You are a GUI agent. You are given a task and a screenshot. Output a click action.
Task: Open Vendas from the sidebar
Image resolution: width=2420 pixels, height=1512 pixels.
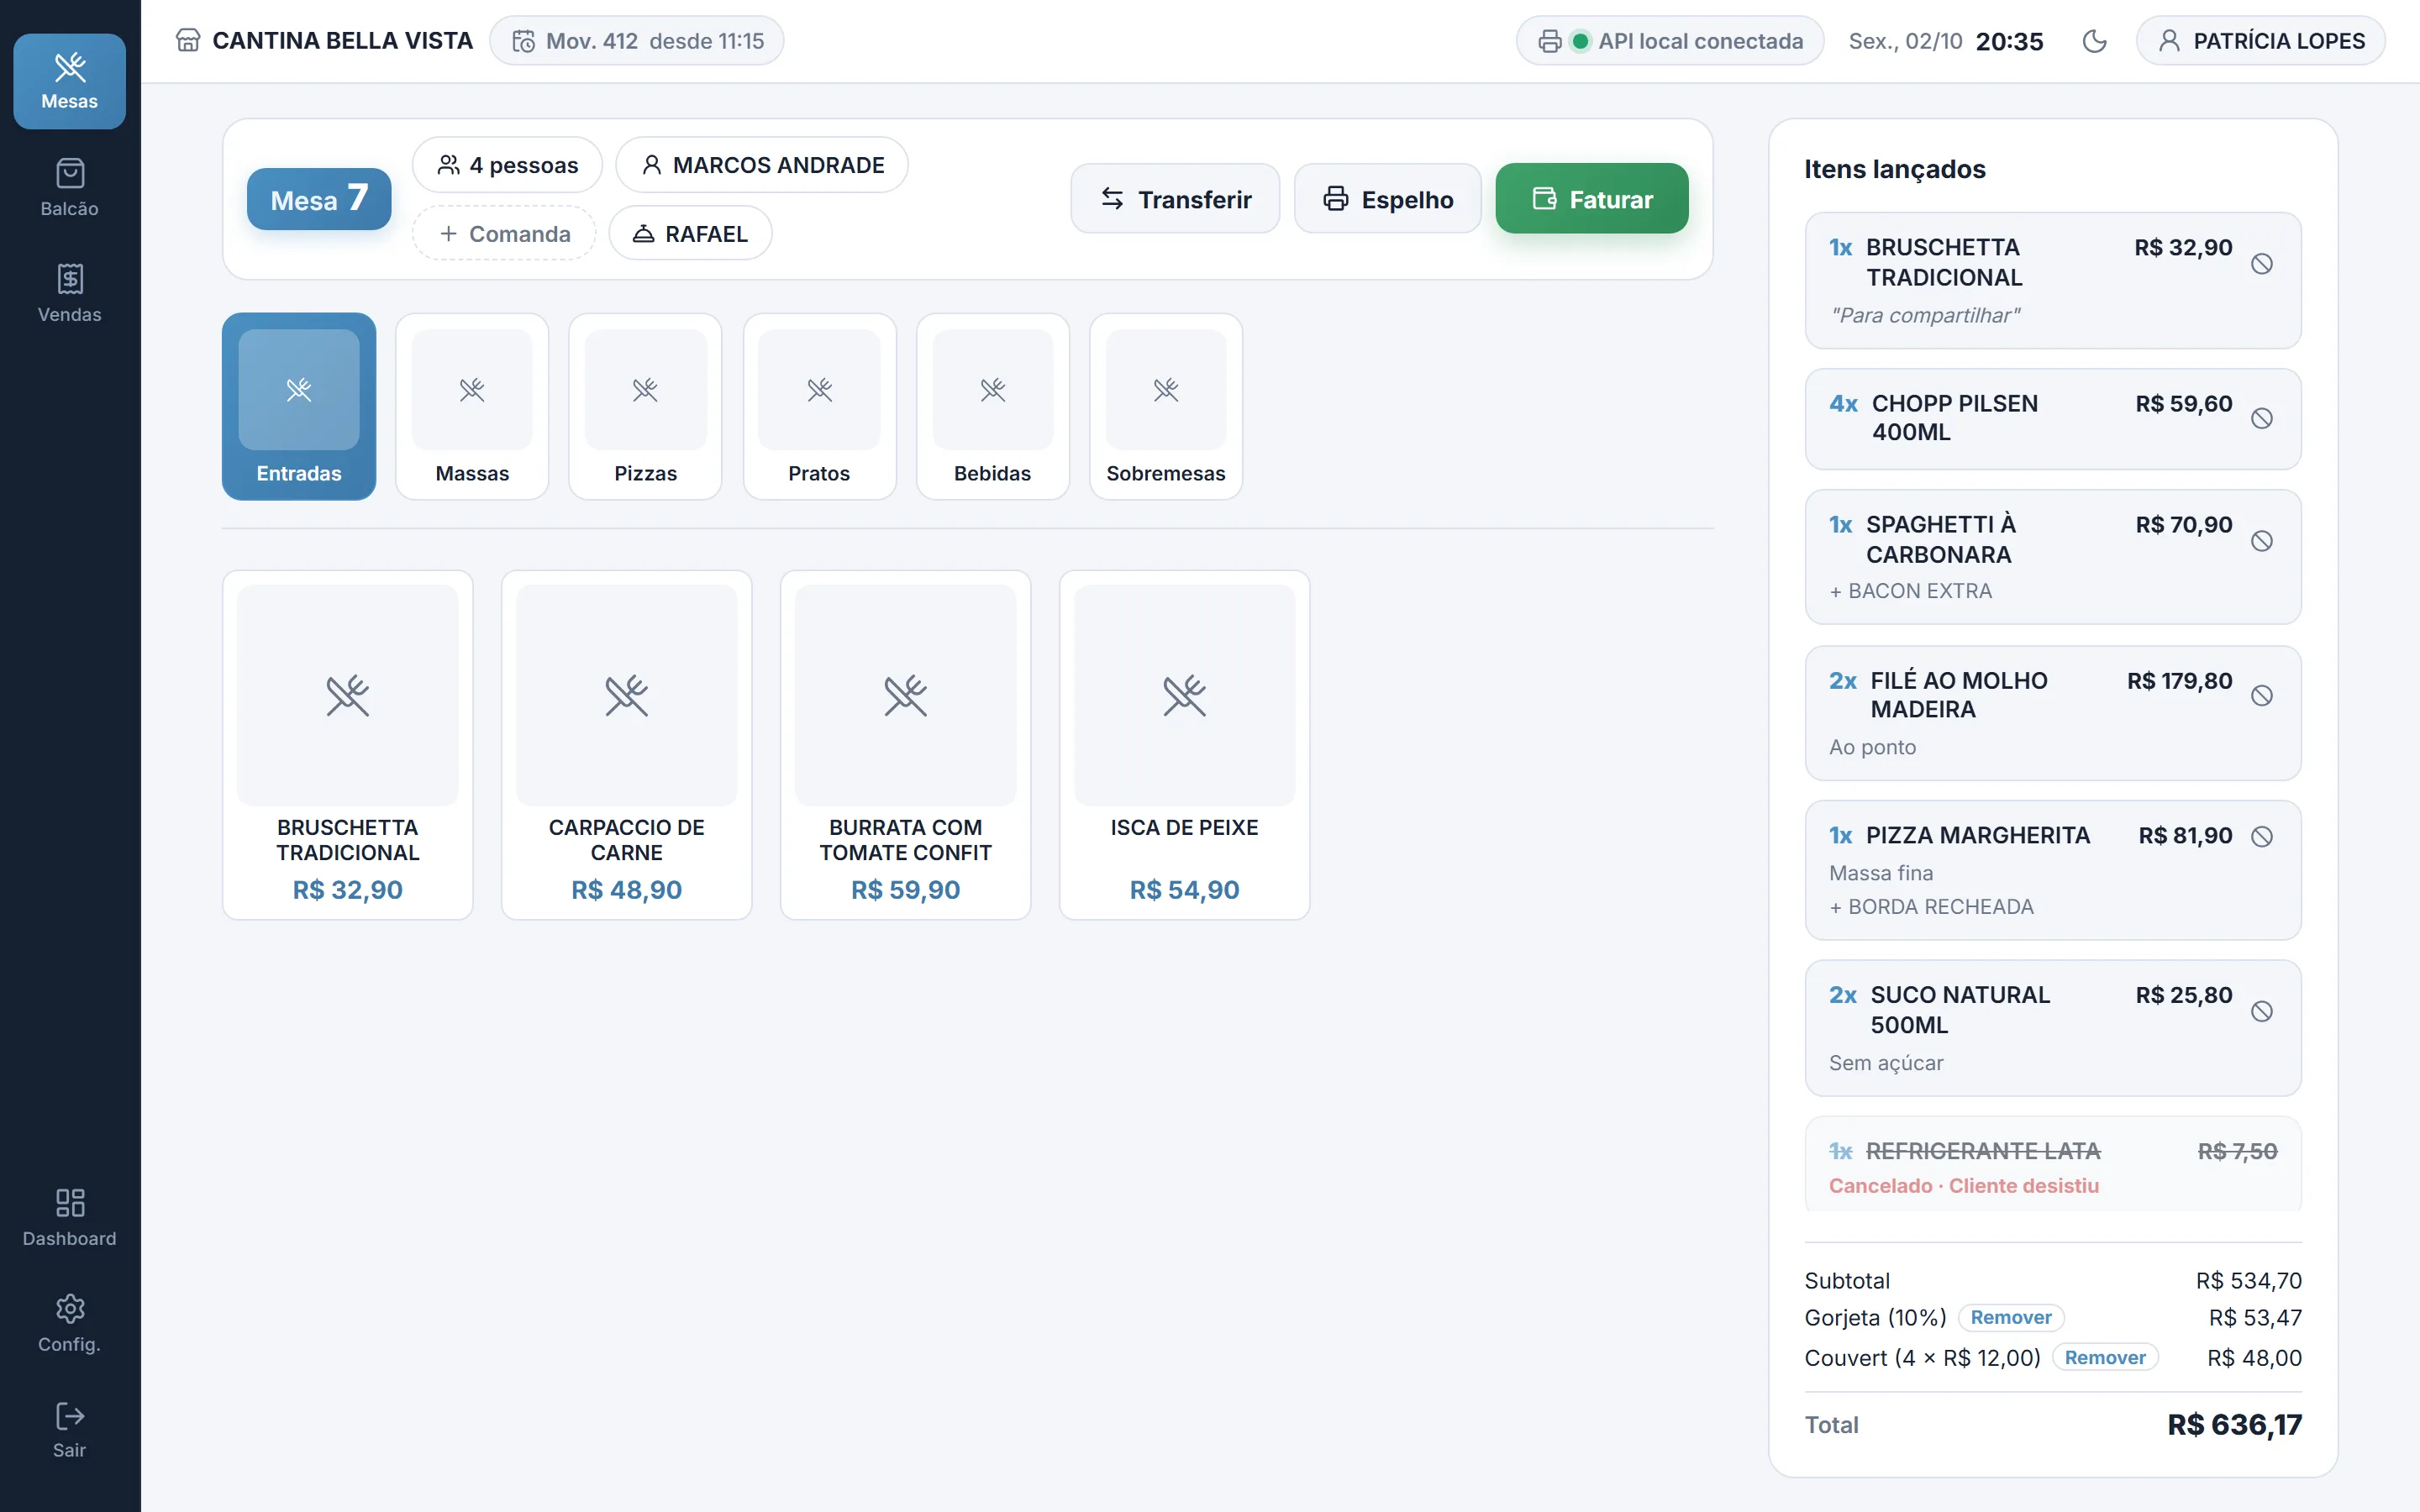click(x=69, y=294)
